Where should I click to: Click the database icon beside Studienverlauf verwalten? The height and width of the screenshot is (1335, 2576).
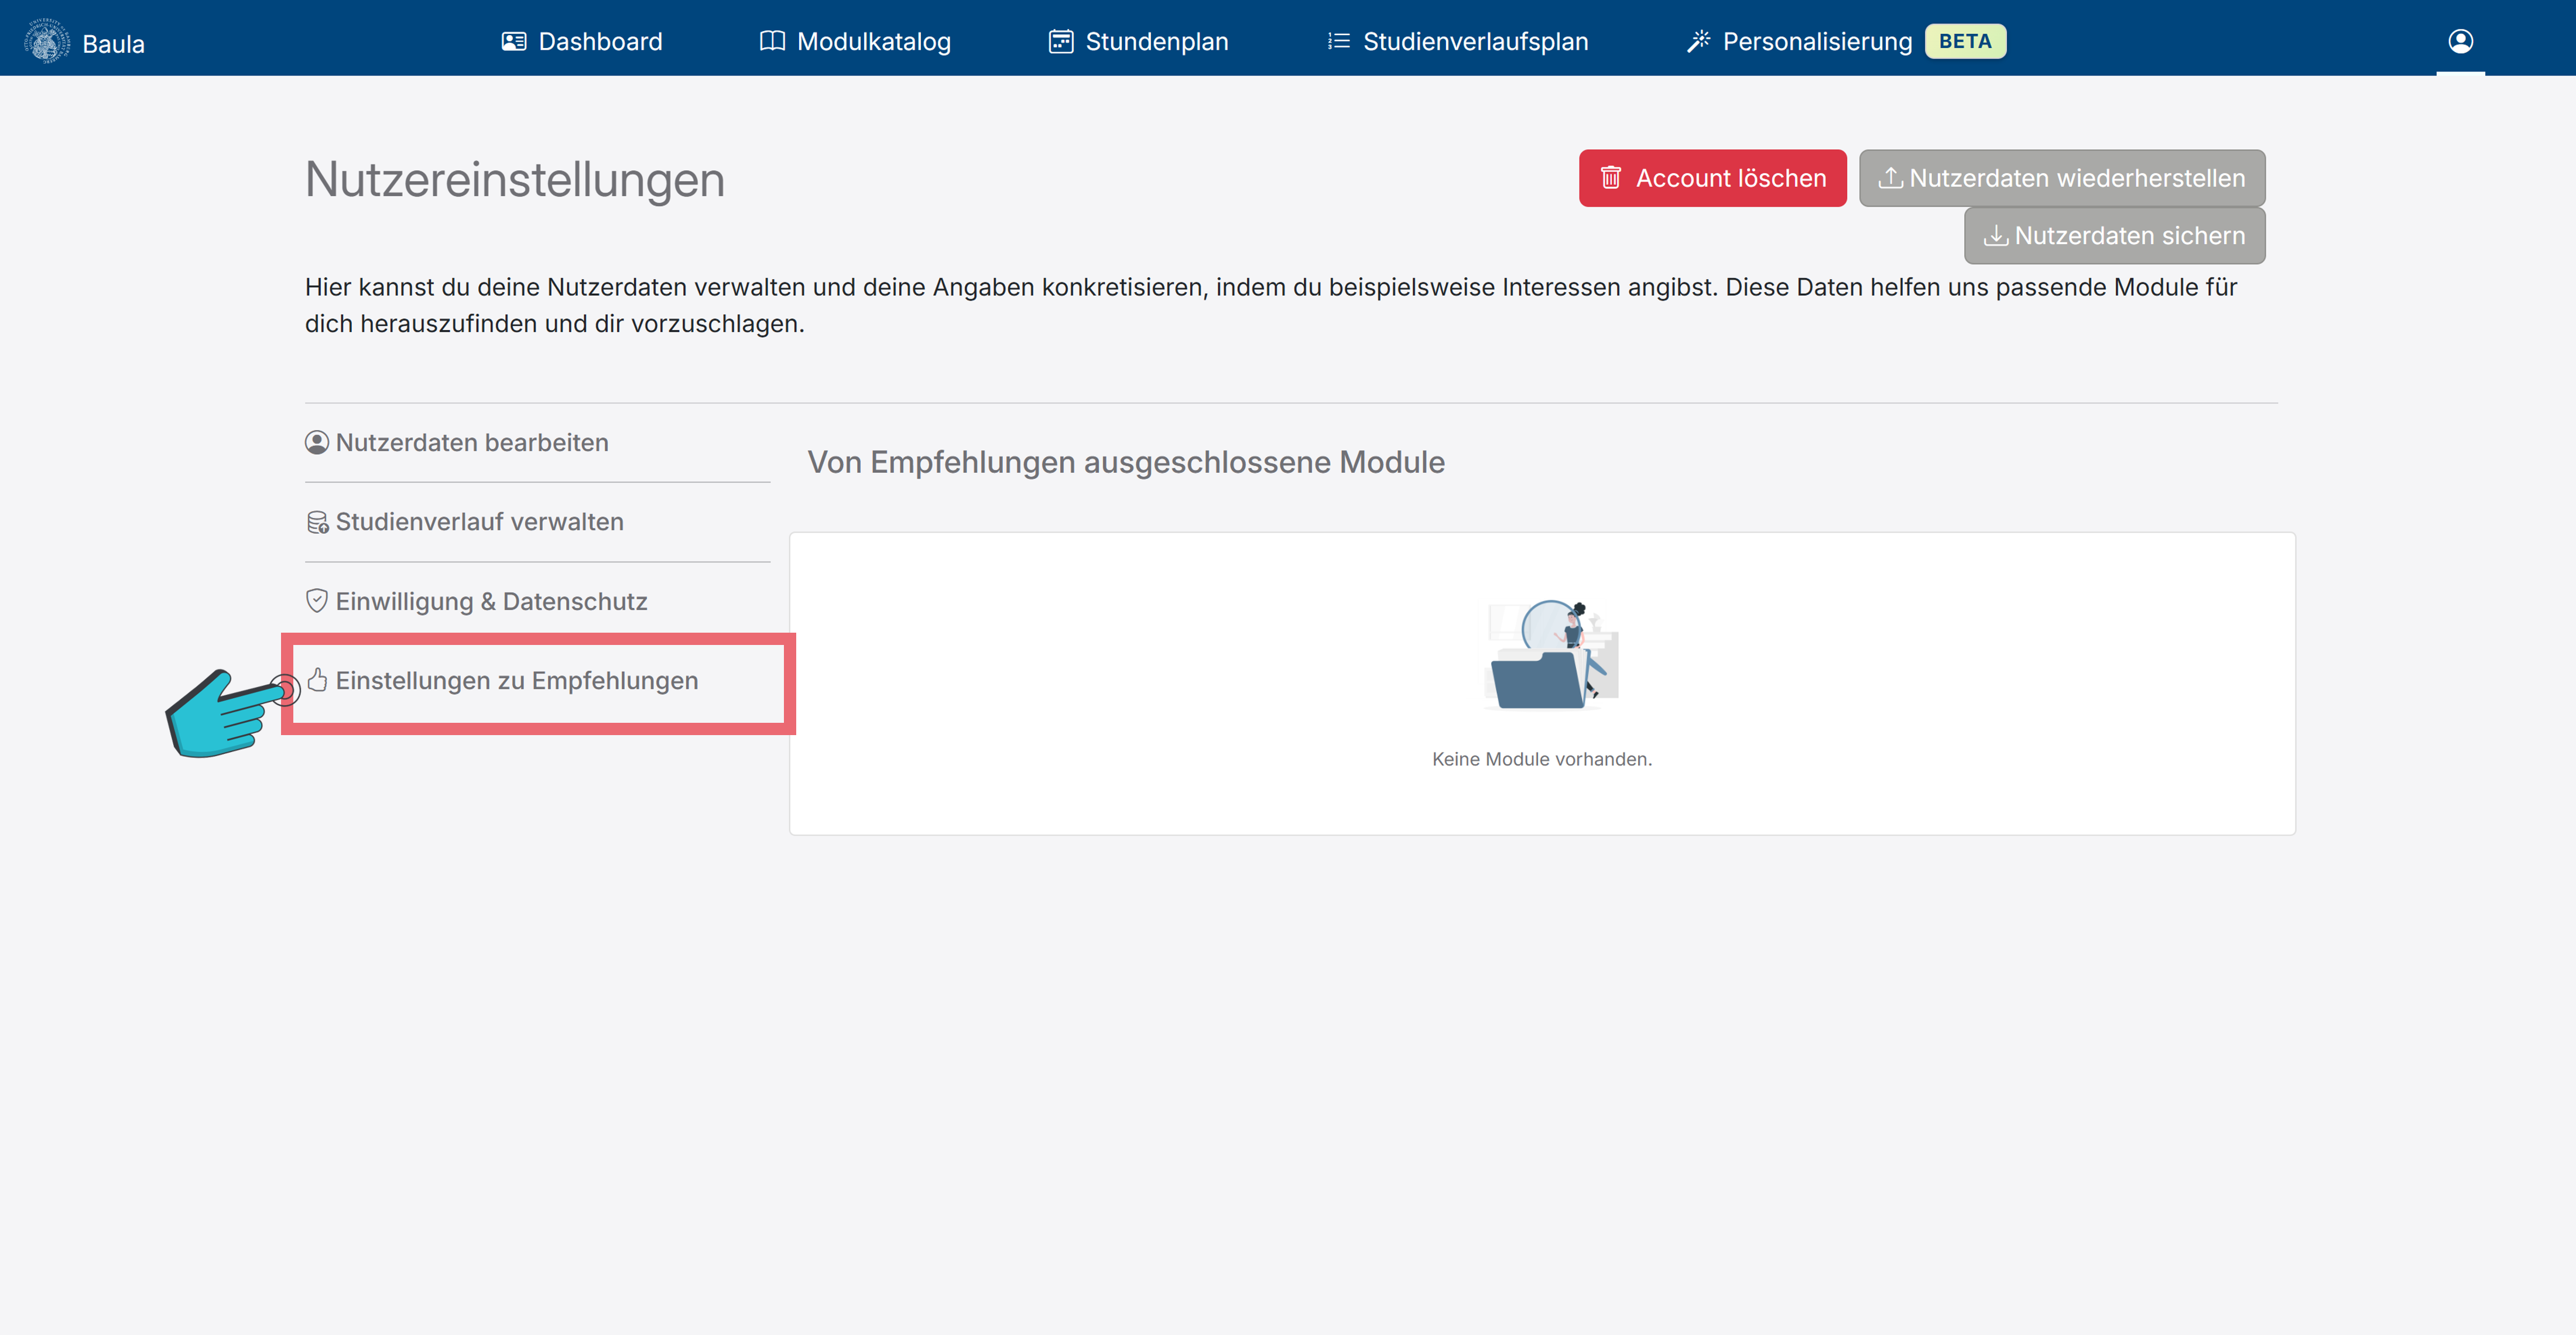[317, 522]
